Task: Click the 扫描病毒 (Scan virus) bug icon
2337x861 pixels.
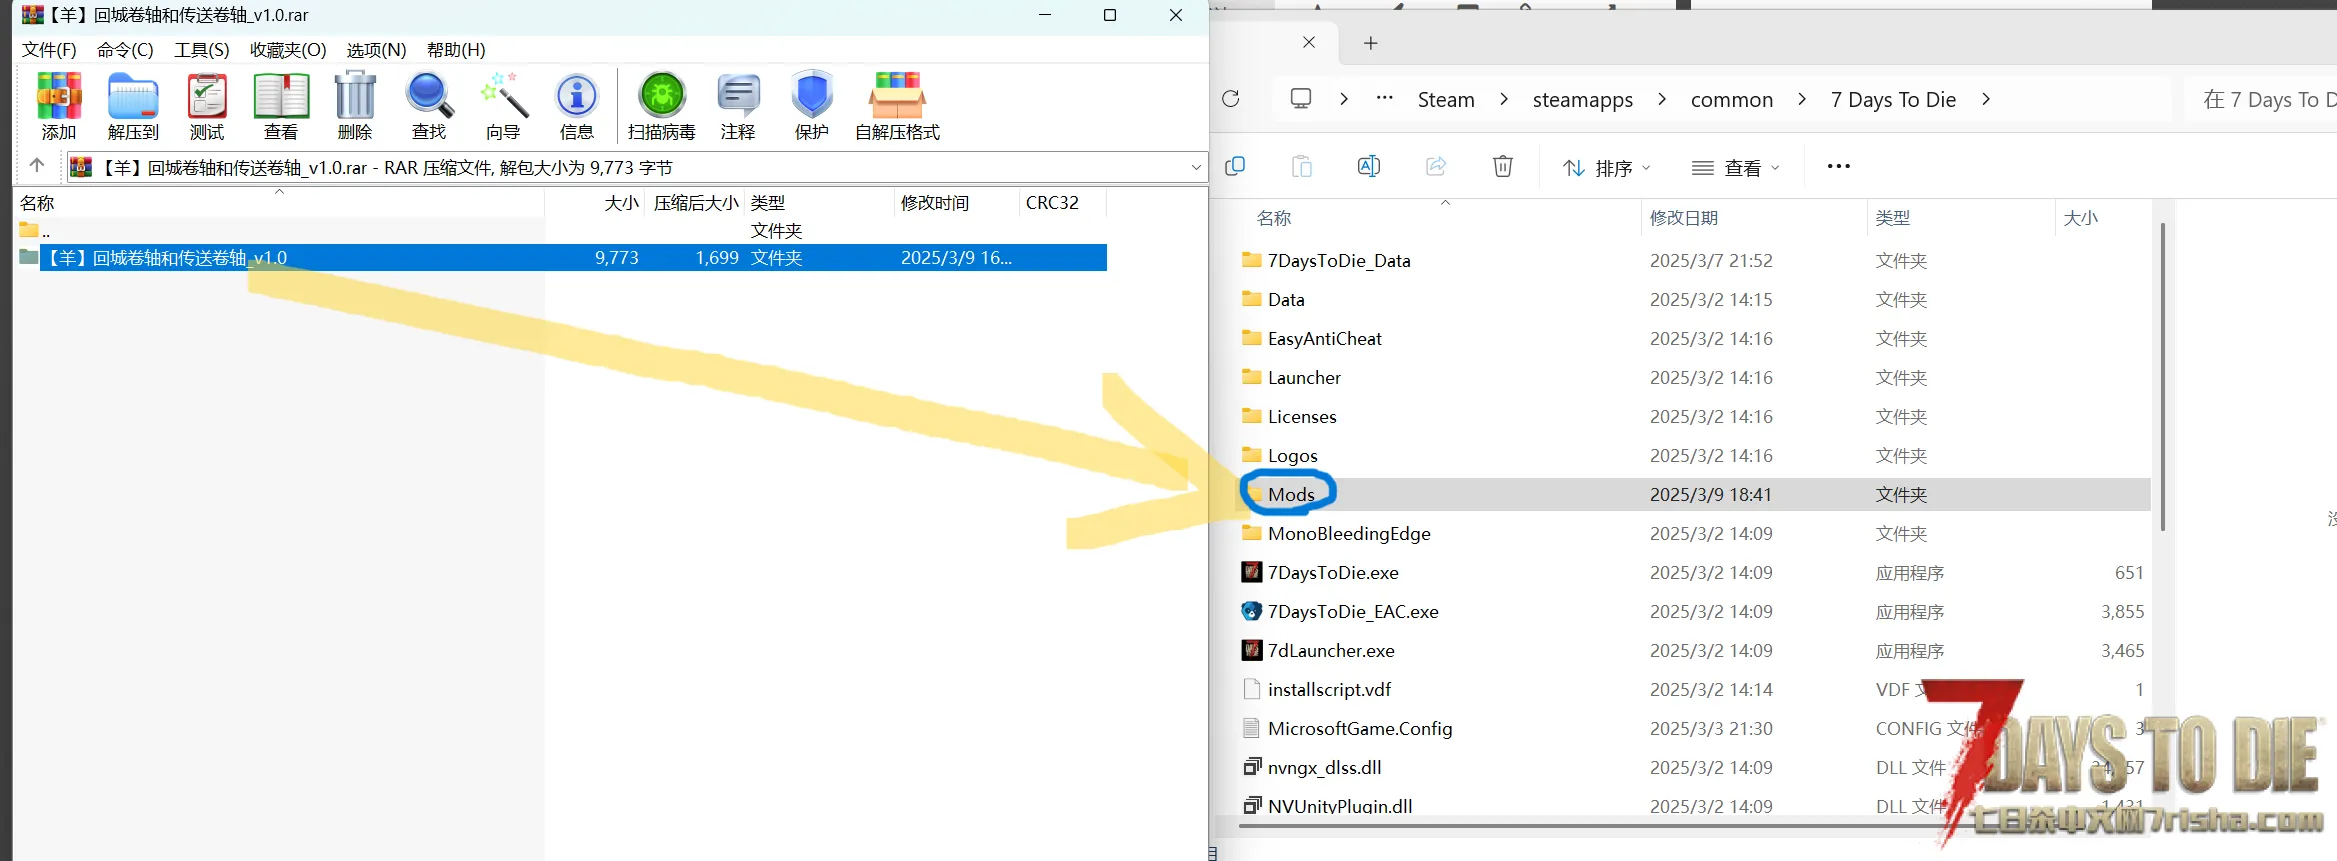Action: coord(662,105)
